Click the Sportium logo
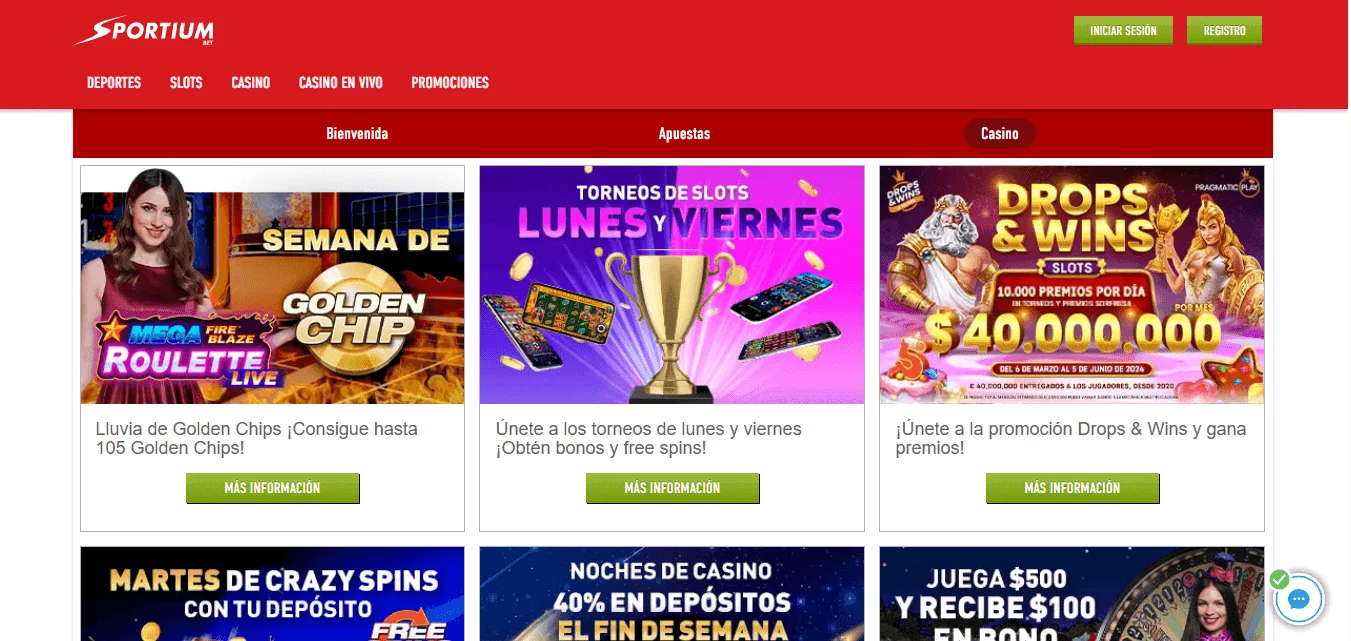Viewport: 1351px width, 641px height. [x=144, y=31]
